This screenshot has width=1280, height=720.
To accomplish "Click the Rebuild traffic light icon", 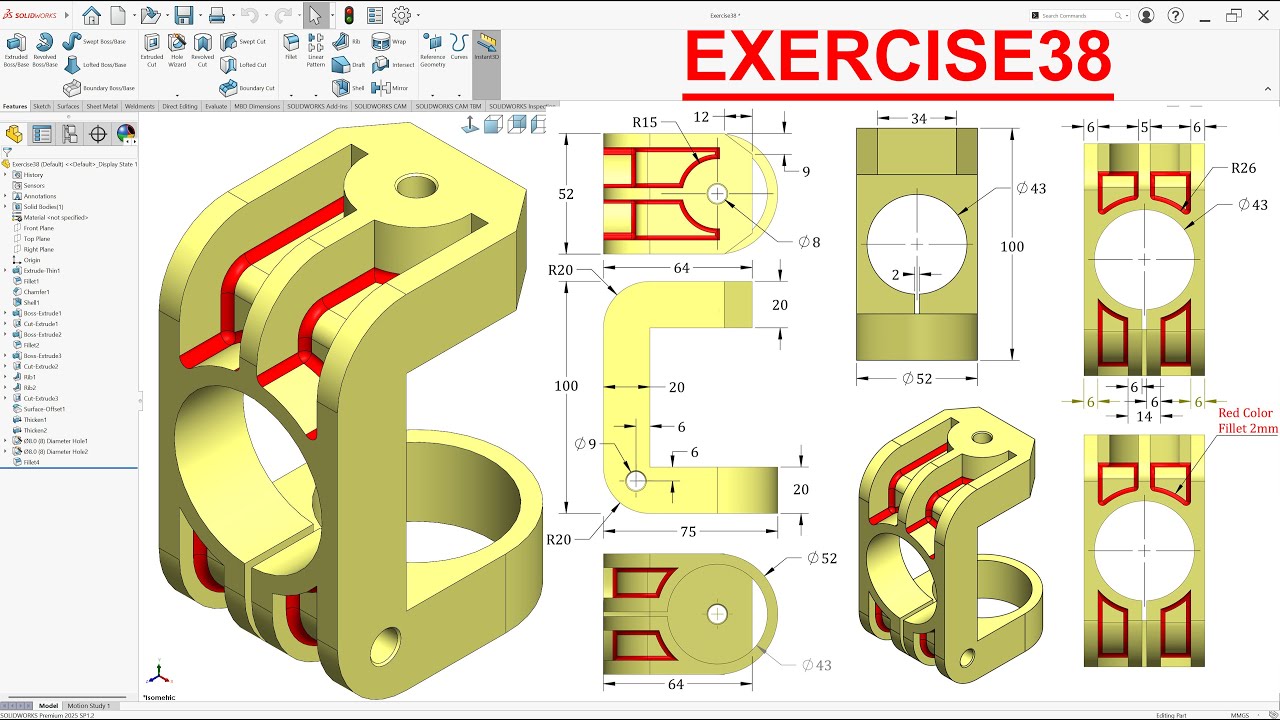I will [x=349, y=15].
